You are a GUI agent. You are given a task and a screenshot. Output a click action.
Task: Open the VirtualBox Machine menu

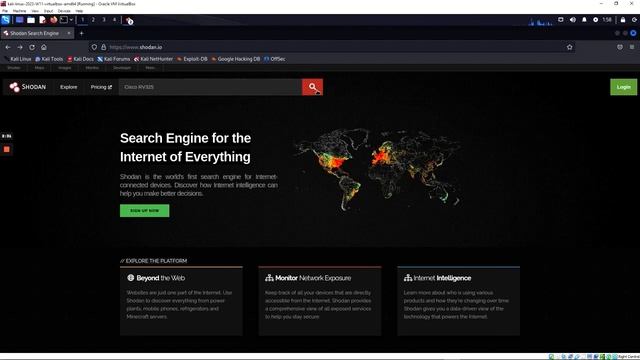(20, 11)
